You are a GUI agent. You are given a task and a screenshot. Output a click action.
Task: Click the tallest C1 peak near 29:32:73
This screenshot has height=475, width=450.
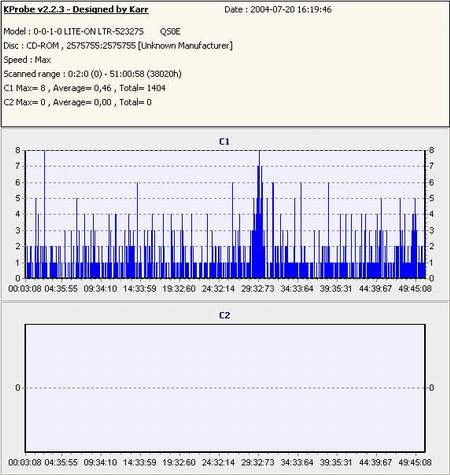coord(259,213)
